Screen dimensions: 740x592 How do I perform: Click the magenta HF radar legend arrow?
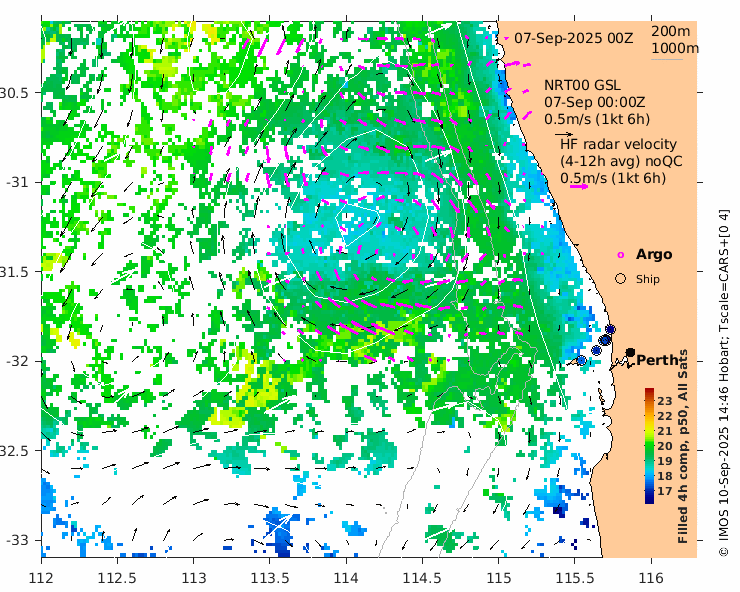point(579,186)
